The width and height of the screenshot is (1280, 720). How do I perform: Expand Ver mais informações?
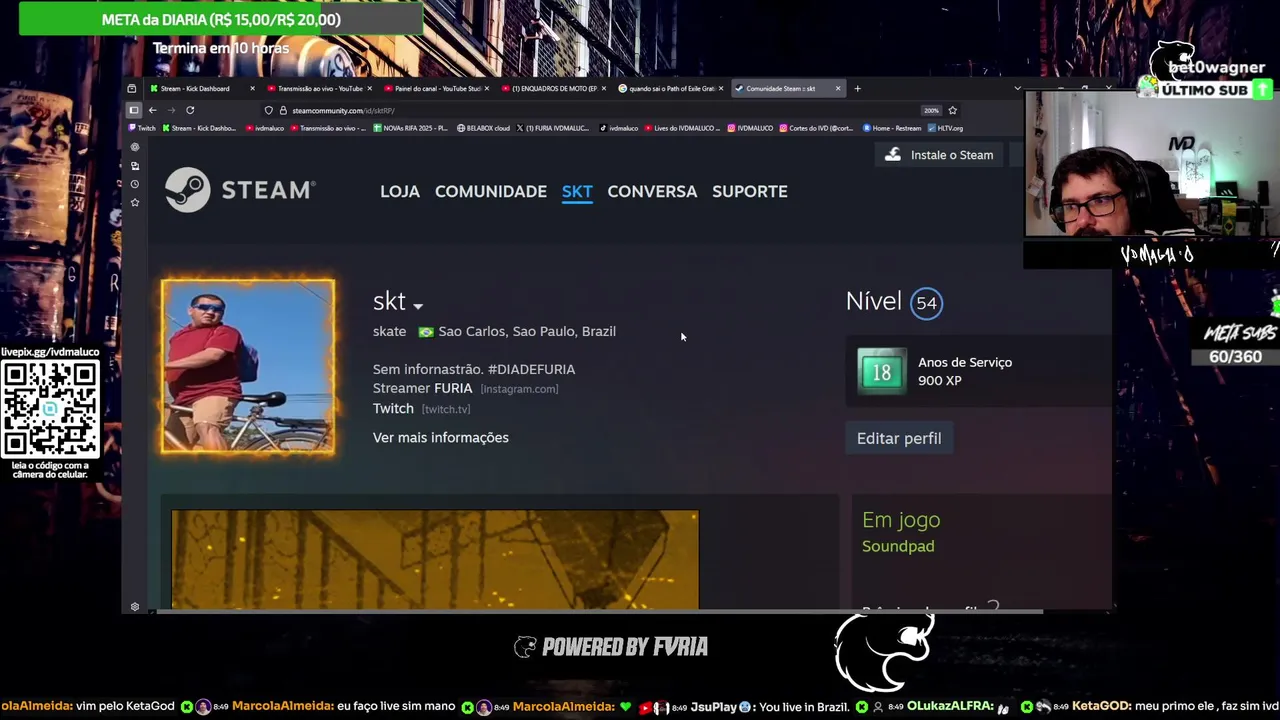pyautogui.click(x=441, y=437)
